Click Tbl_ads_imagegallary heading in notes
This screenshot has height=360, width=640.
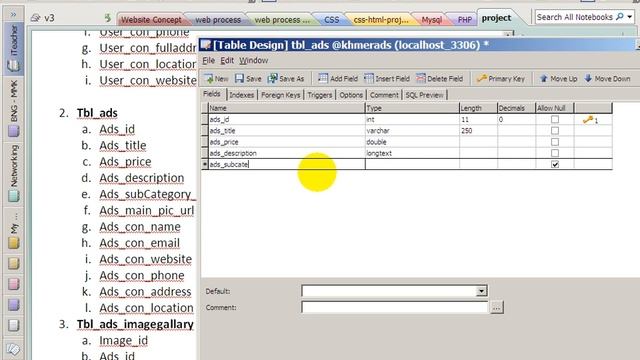pyautogui.click(x=135, y=324)
